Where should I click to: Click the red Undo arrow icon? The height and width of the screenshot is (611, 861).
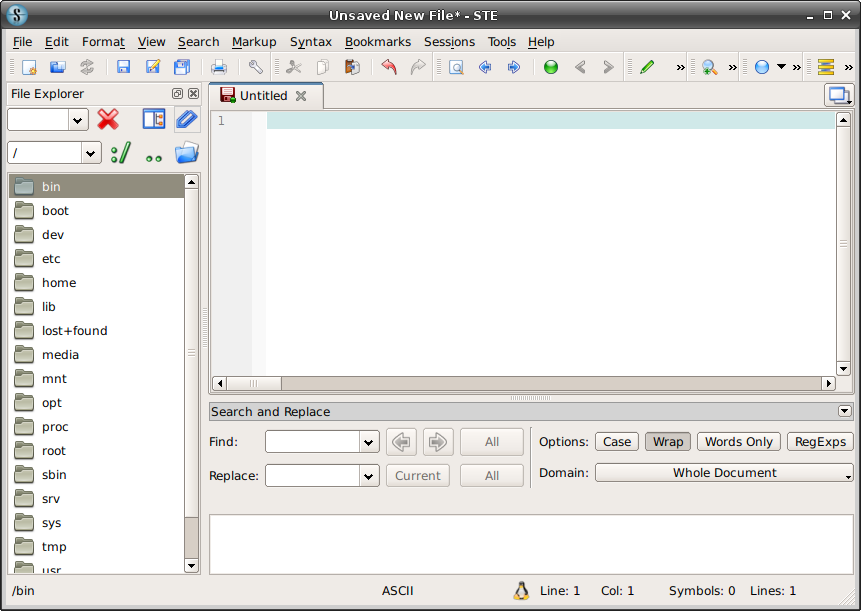coord(389,67)
